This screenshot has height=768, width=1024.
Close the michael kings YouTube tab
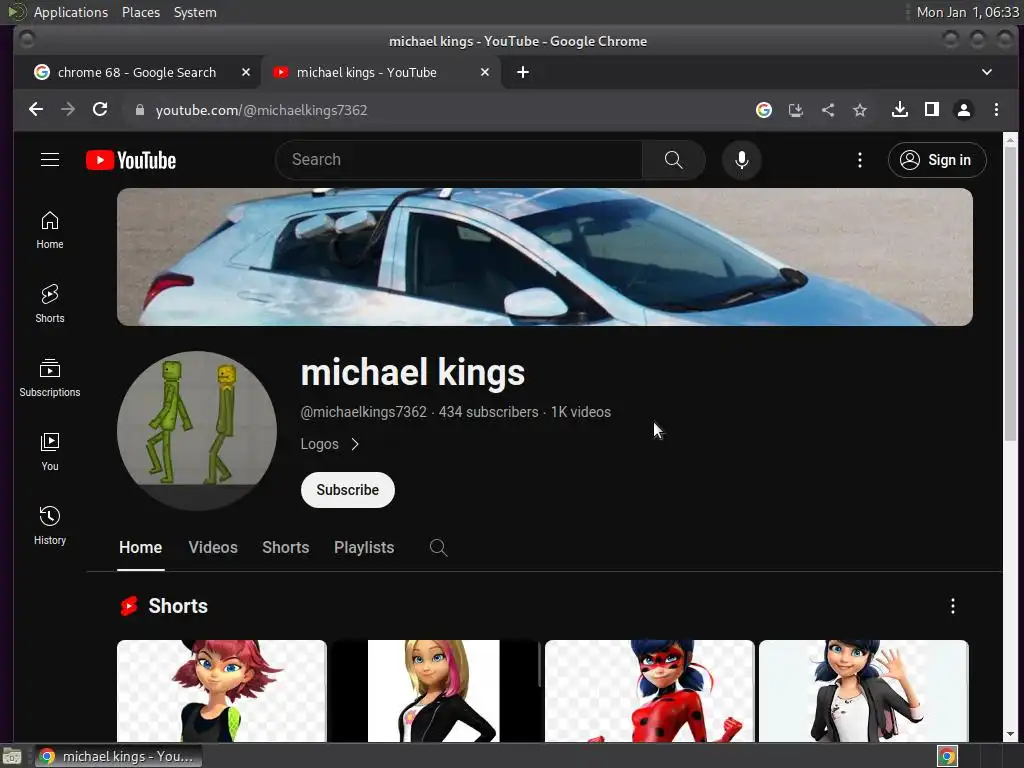pos(485,72)
